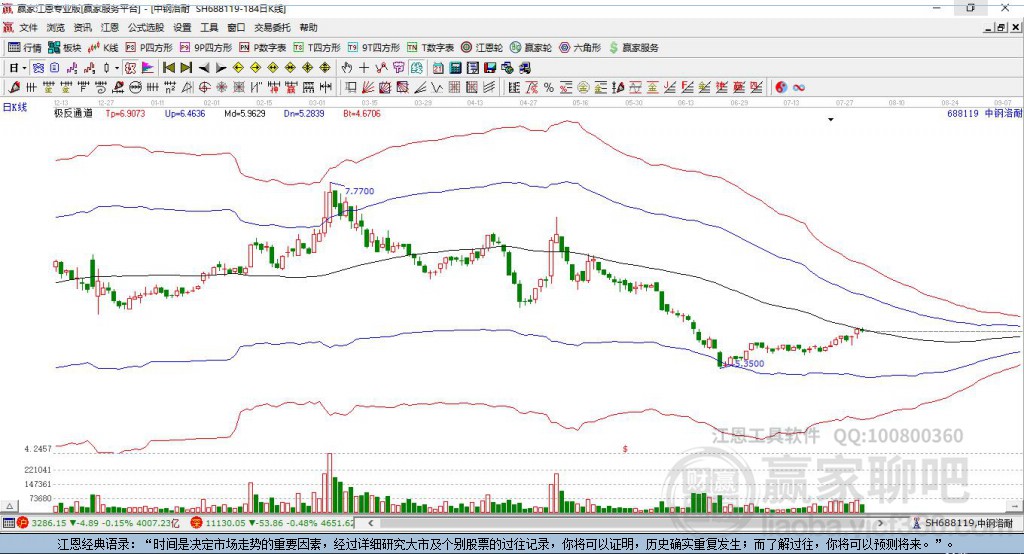Launch the 江恩轮 Gann wheel
Image resolution: width=1024 pixels, height=554 pixels.
click(x=482, y=48)
